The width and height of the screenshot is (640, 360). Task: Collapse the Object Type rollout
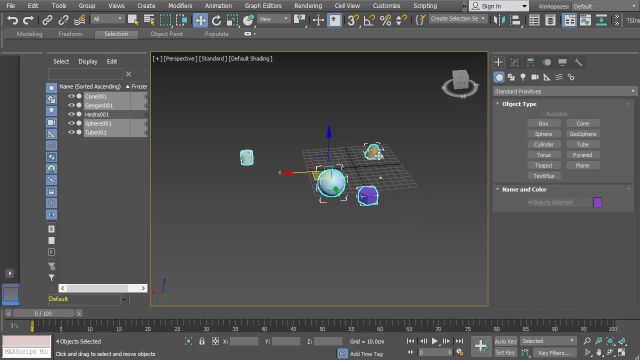point(519,104)
